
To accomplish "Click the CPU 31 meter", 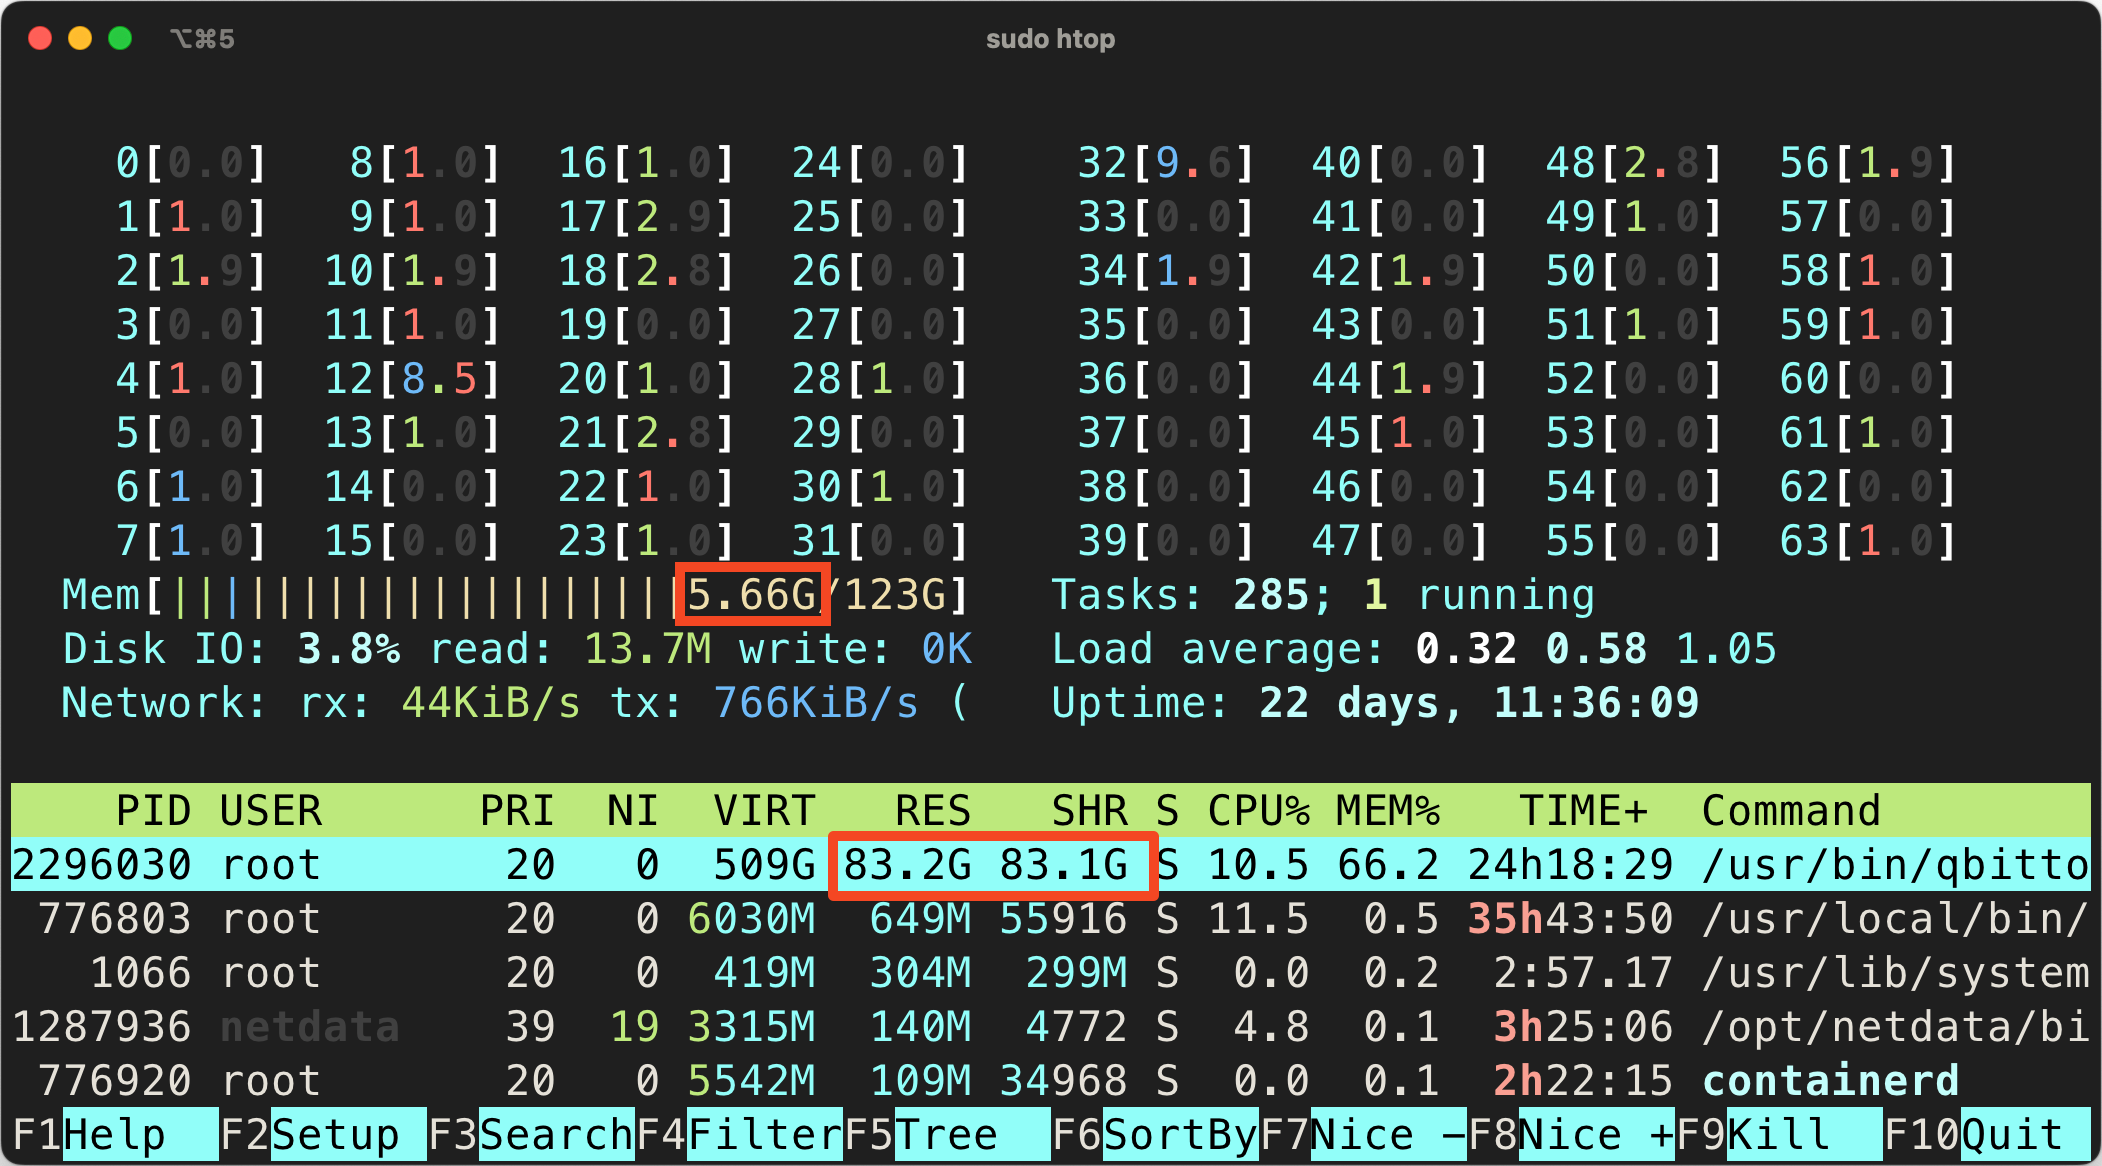I will pyautogui.click(x=881, y=541).
